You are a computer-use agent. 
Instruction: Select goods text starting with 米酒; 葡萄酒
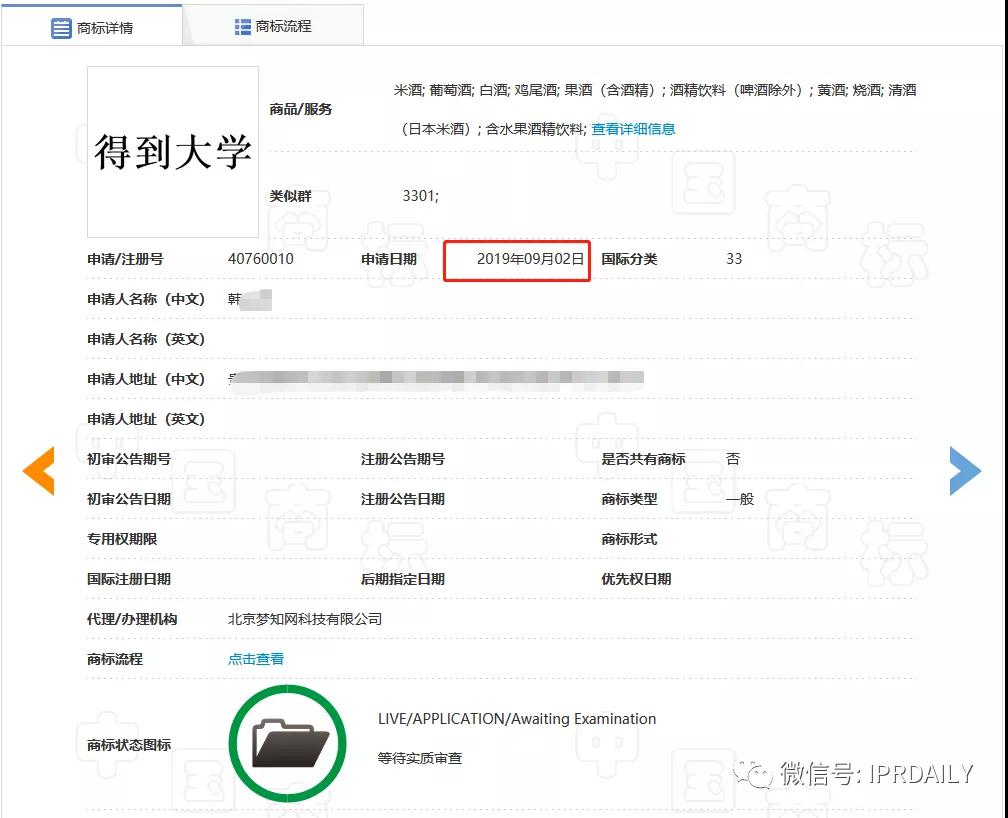[x=655, y=90]
